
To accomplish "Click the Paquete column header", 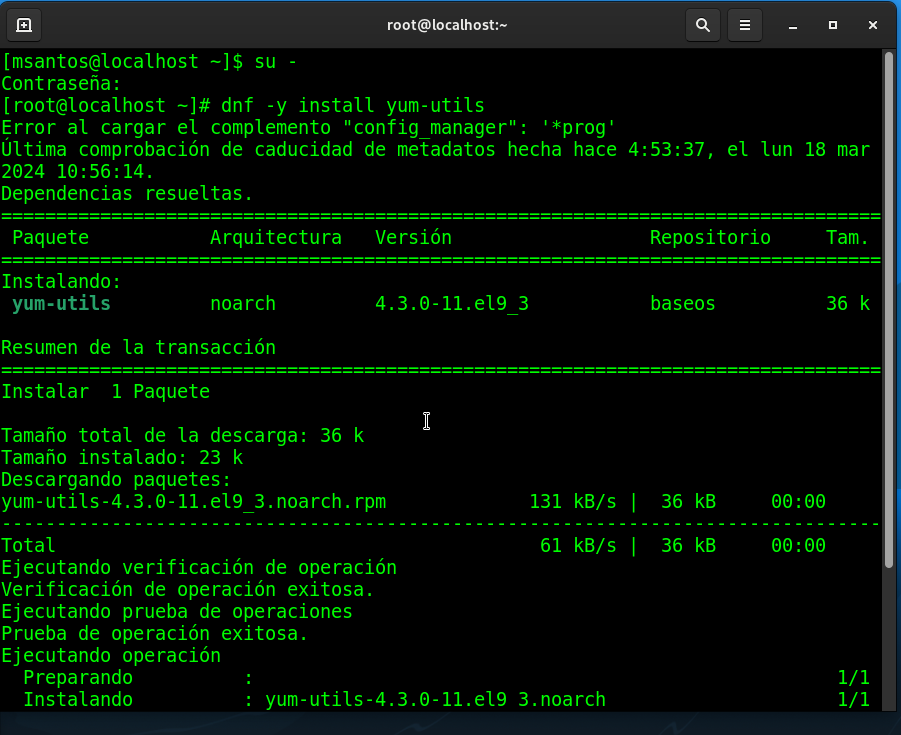I will pos(50,238).
